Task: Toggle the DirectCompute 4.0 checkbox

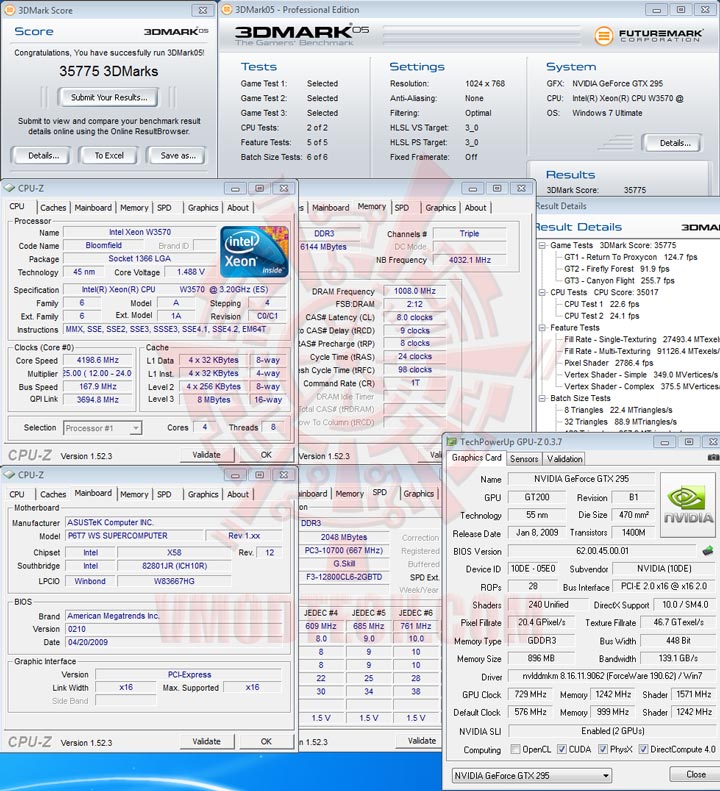Action: 643,749
